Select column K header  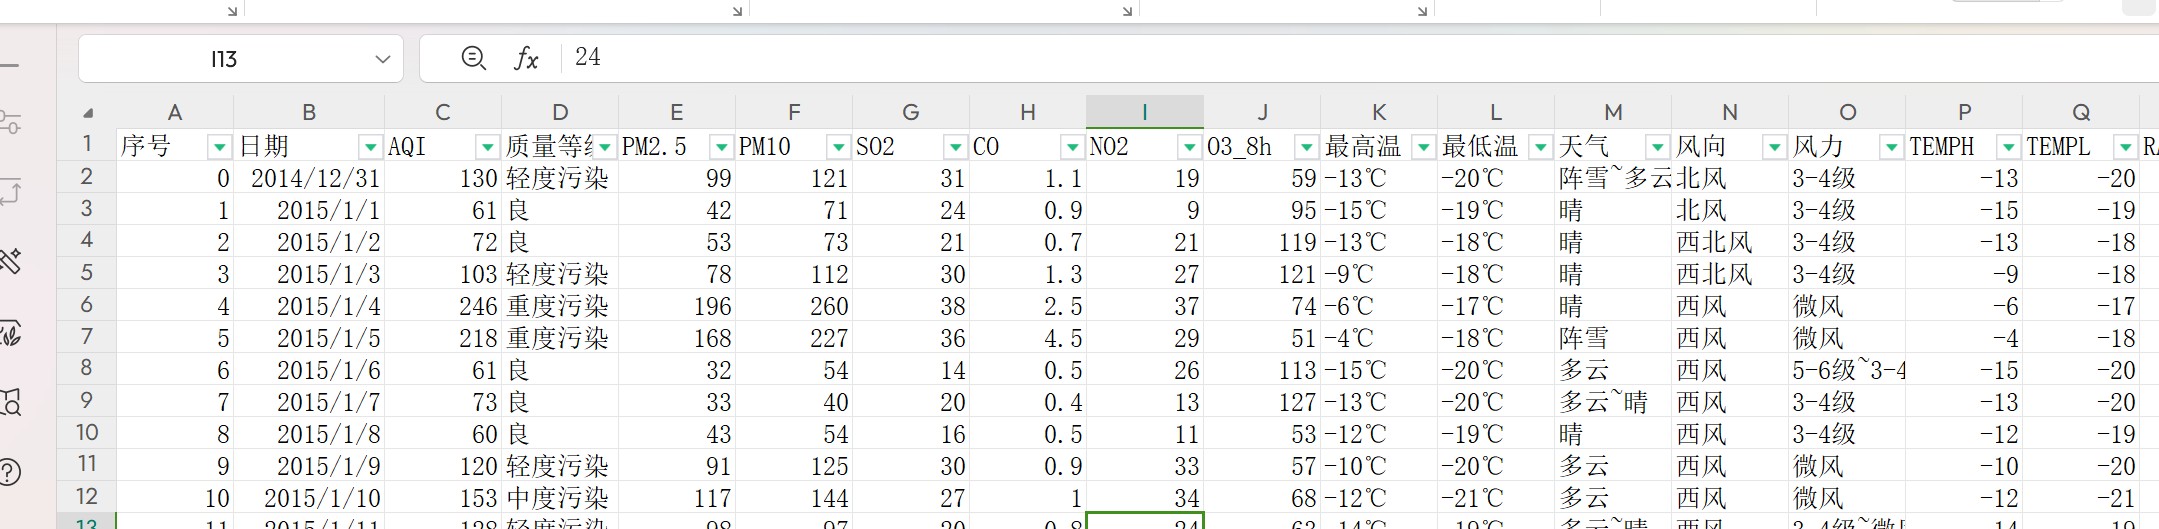click(1379, 113)
